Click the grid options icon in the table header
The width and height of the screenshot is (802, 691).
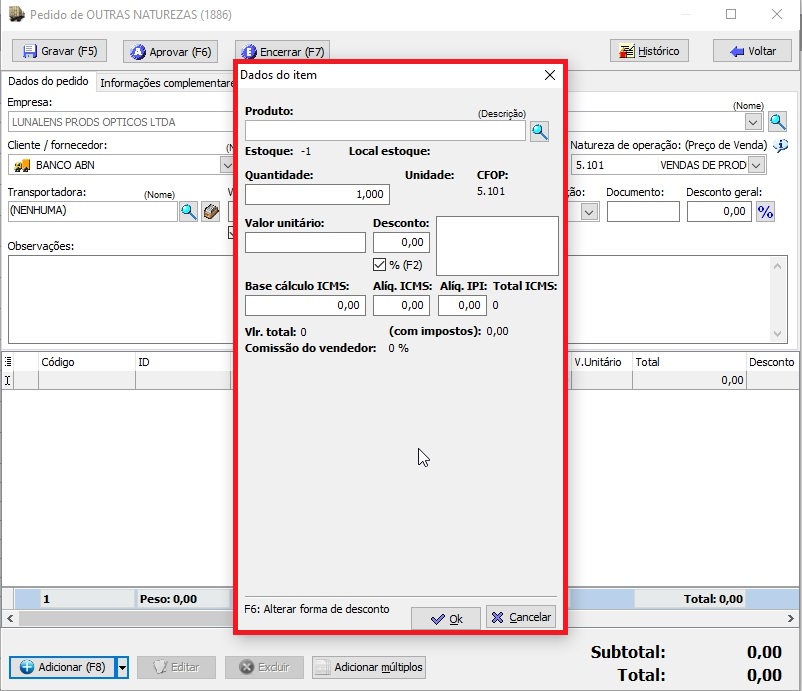tap(8, 362)
